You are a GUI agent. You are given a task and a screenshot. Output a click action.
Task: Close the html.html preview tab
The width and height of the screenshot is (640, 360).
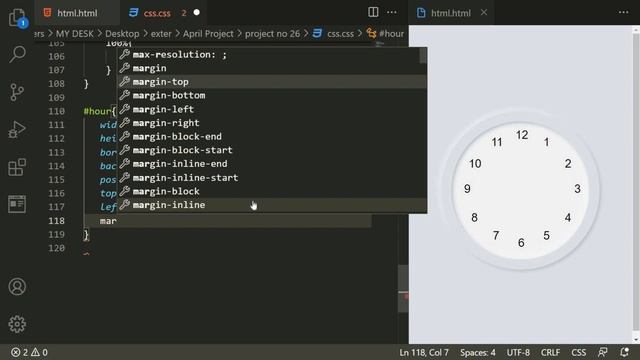click(x=484, y=13)
